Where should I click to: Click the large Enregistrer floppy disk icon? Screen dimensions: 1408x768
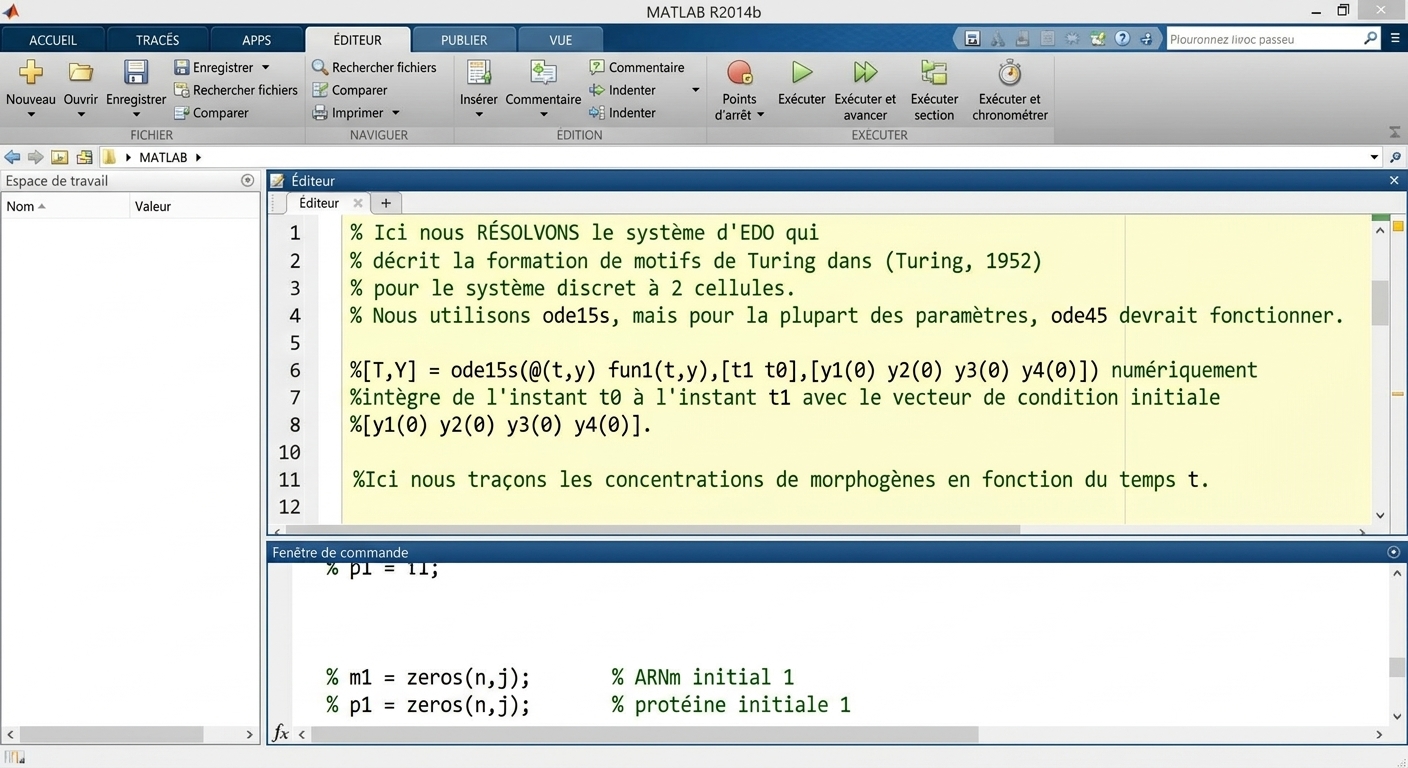136,72
